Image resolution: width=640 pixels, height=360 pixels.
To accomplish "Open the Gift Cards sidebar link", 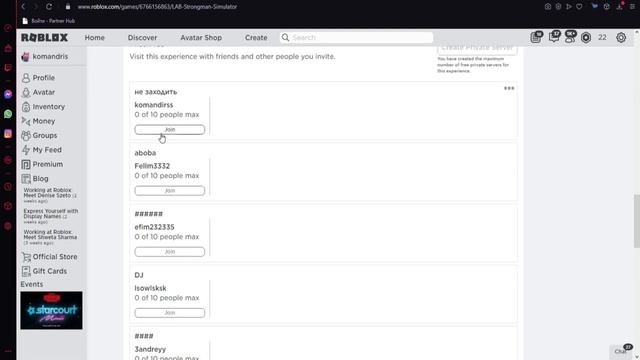I will coord(44,271).
